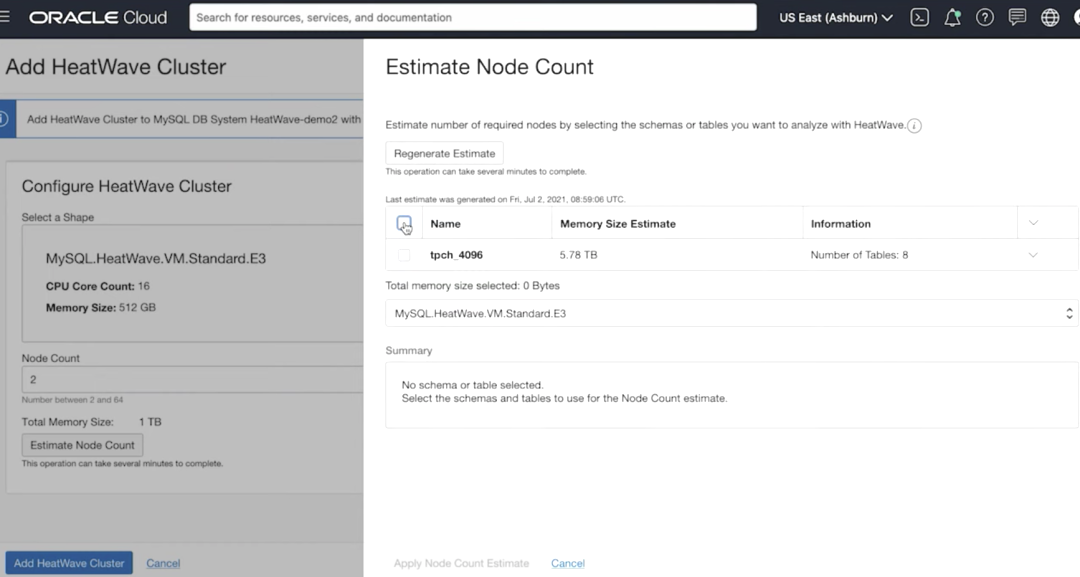Screen dimensions: 1080x577
Task: Click the Add HeatWave Cluster button
Action: point(69,563)
